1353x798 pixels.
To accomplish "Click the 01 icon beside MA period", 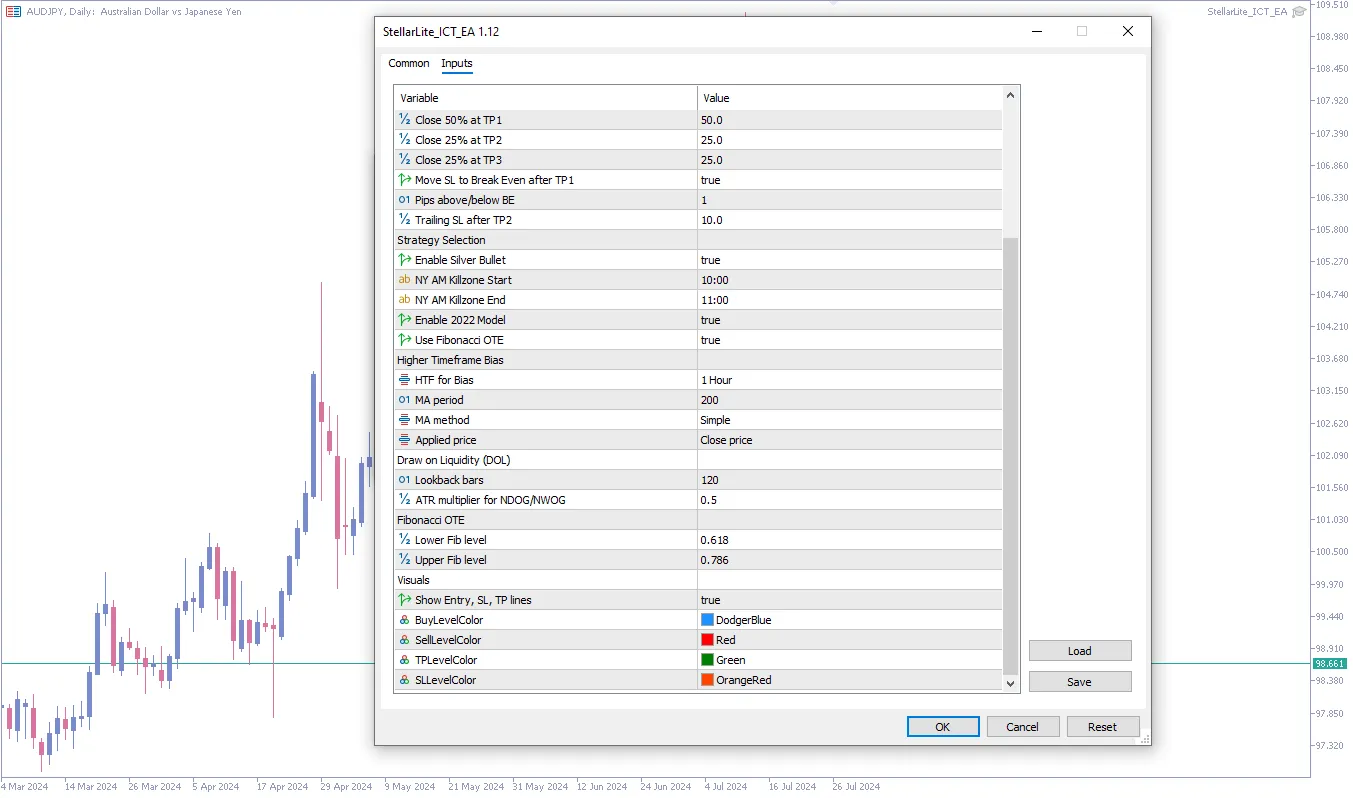I will (405, 400).
